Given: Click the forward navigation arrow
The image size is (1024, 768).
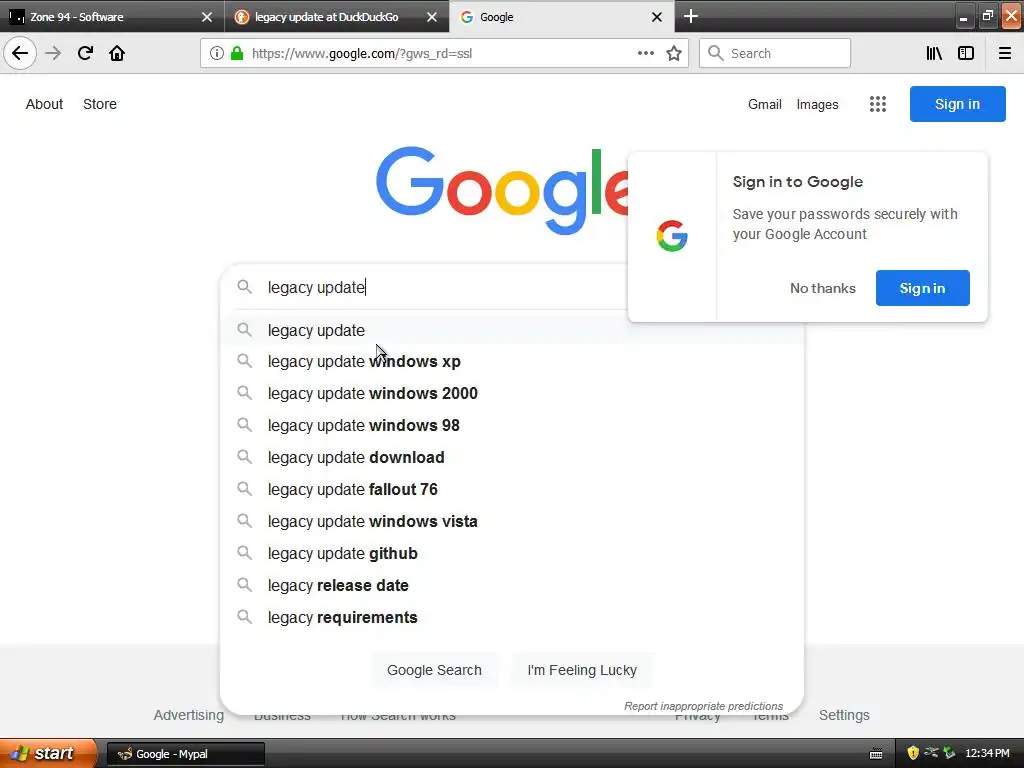Looking at the screenshot, I should pos(53,53).
